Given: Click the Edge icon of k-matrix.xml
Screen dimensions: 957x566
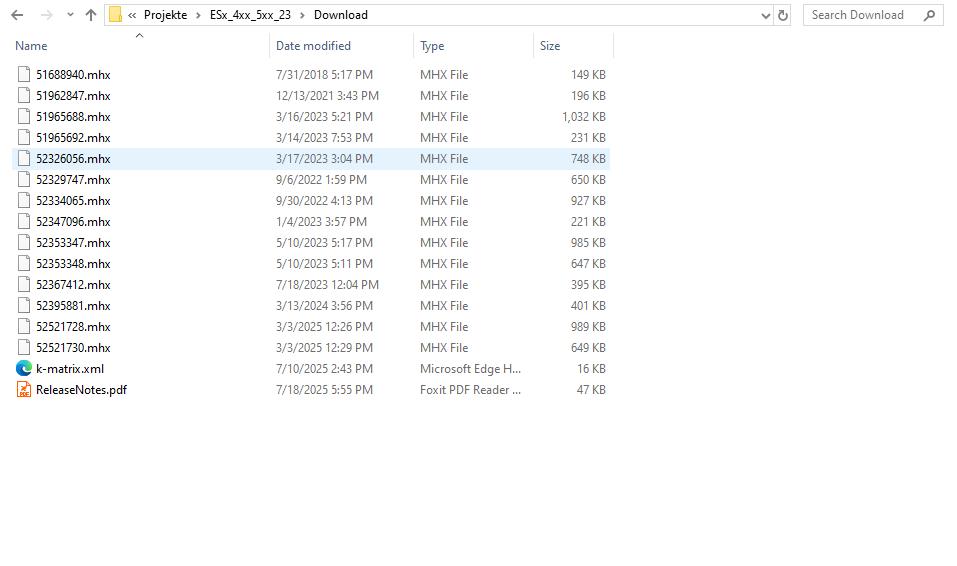Looking at the screenshot, I should 24,368.
